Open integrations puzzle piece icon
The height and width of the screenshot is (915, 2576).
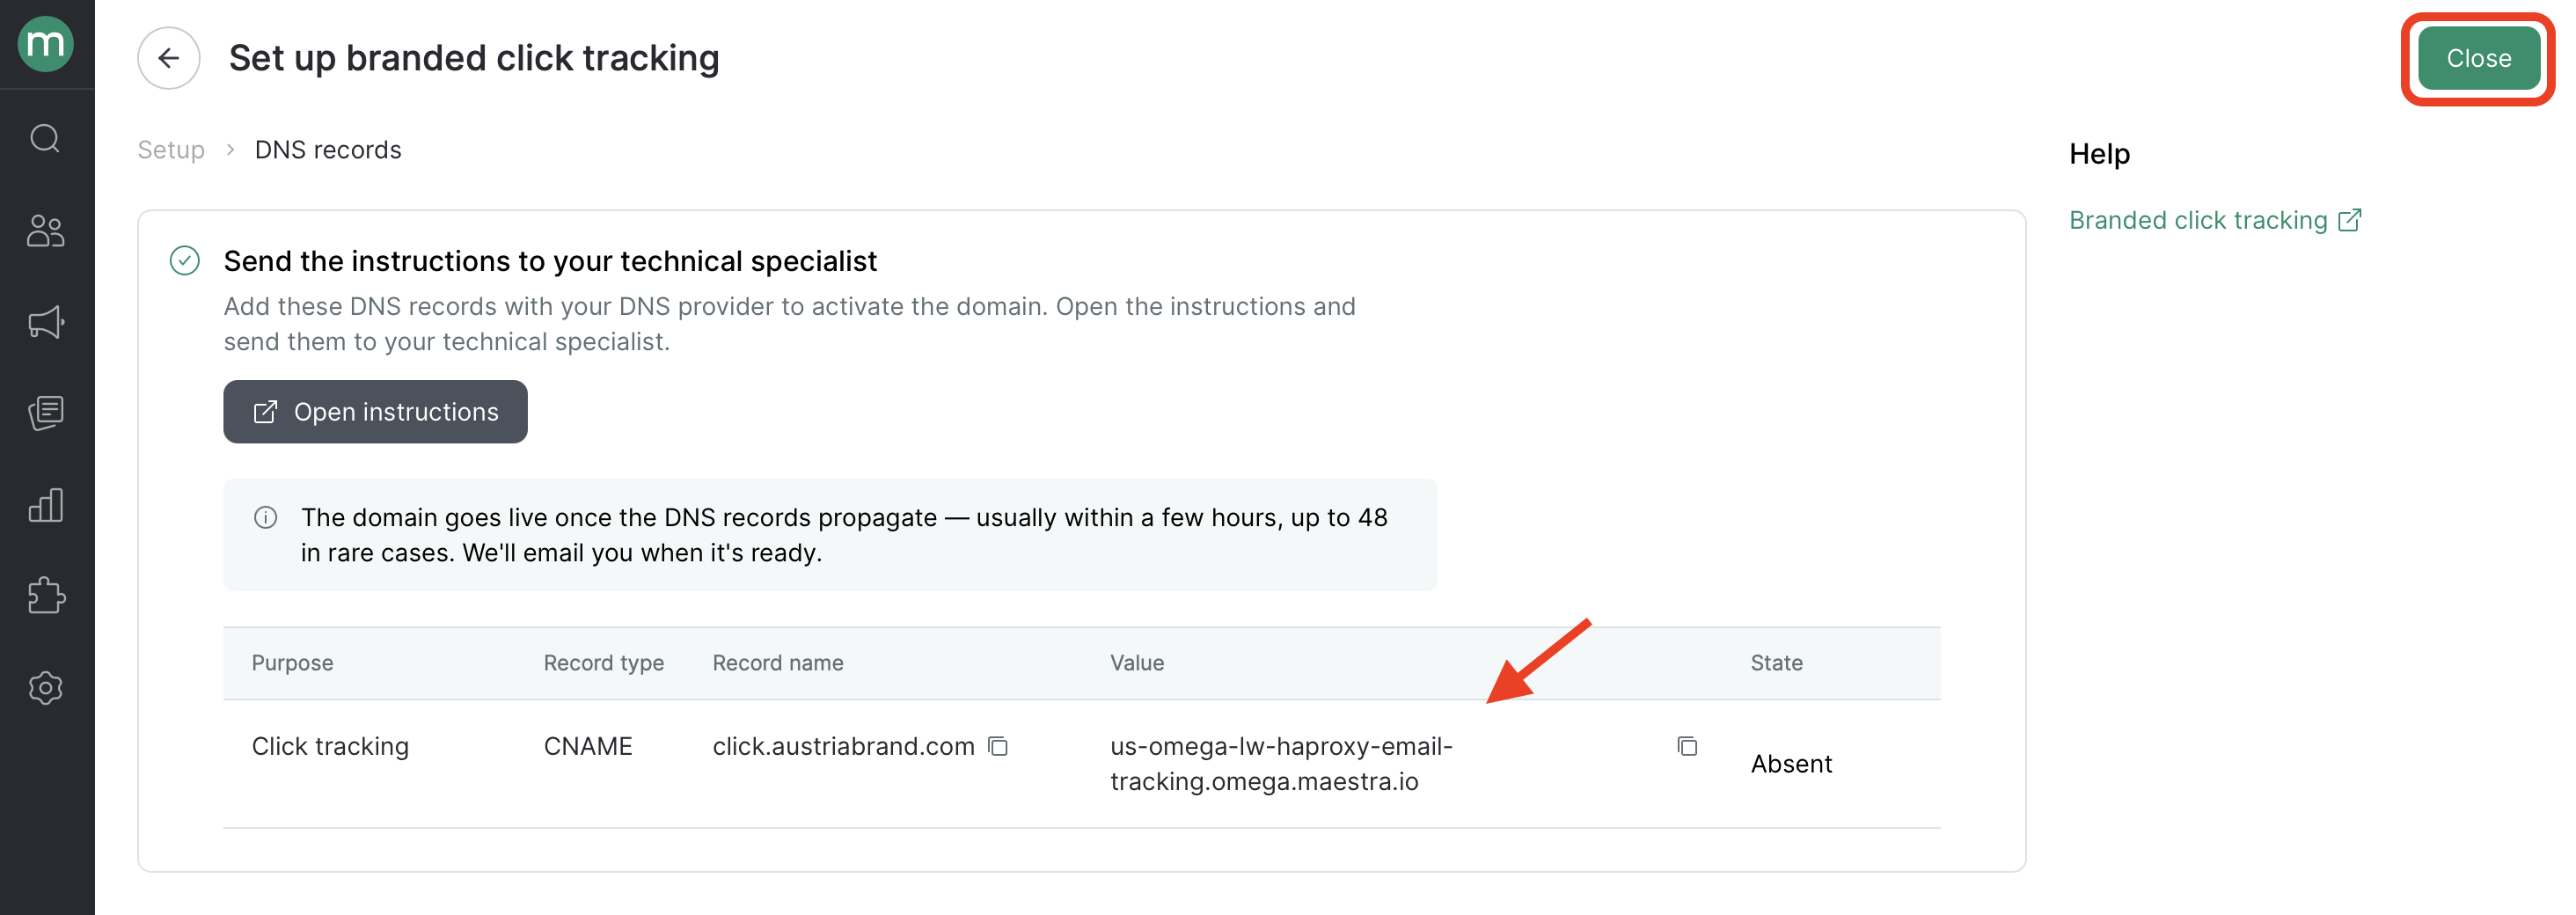point(46,596)
